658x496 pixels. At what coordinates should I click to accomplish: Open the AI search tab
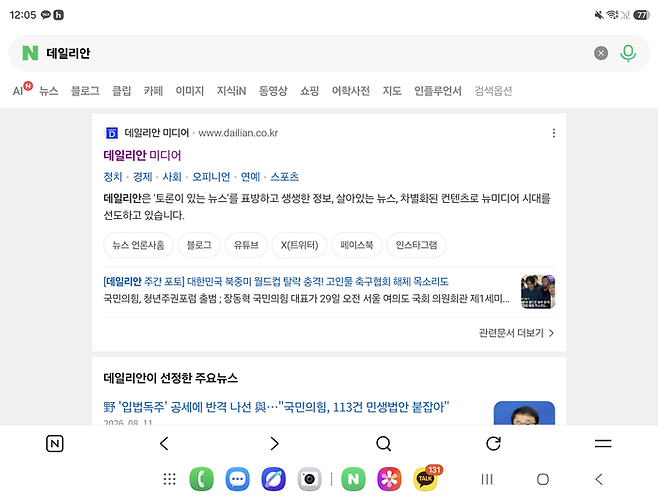click(x=20, y=90)
